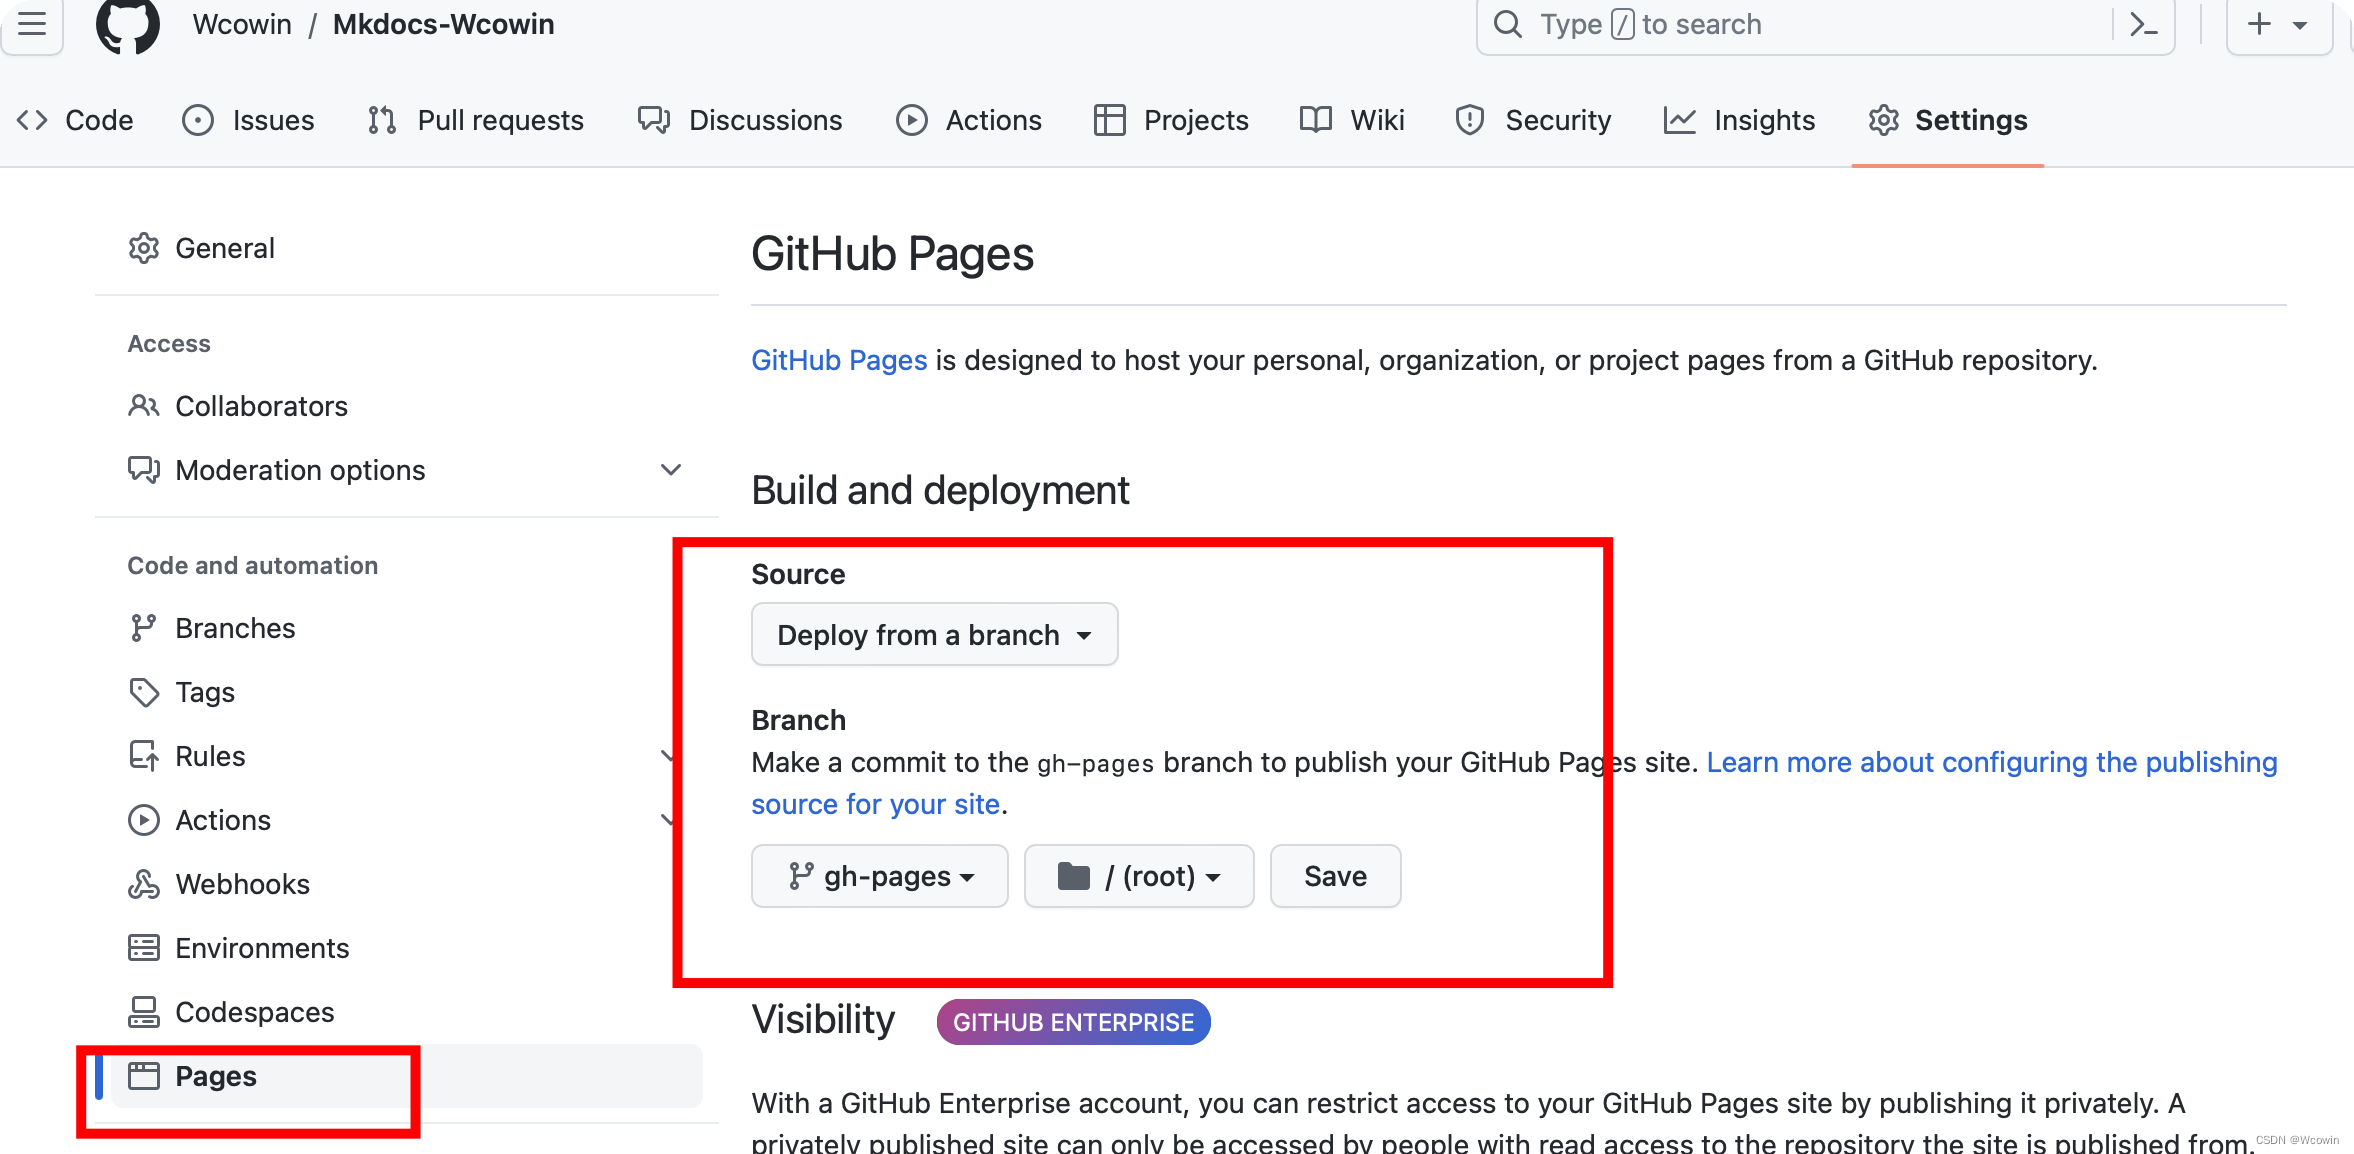Viewport: 2354px width, 1154px height.
Task: Expand the Moderation options section
Action: 670,470
